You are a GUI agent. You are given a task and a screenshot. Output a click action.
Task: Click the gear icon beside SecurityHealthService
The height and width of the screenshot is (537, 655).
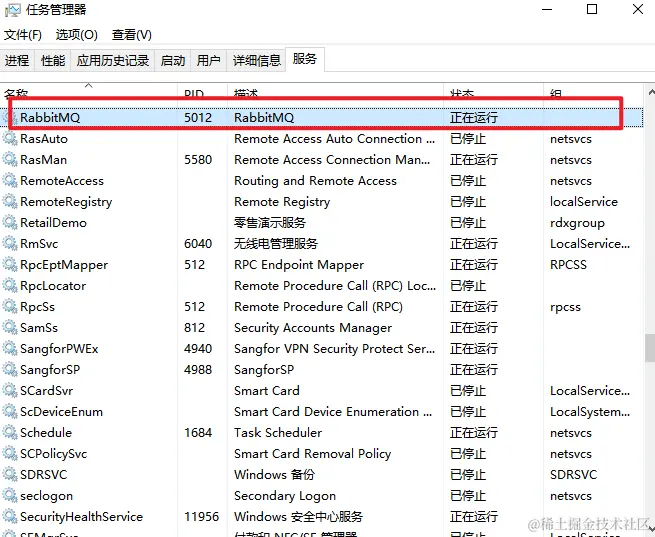click(10, 516)
